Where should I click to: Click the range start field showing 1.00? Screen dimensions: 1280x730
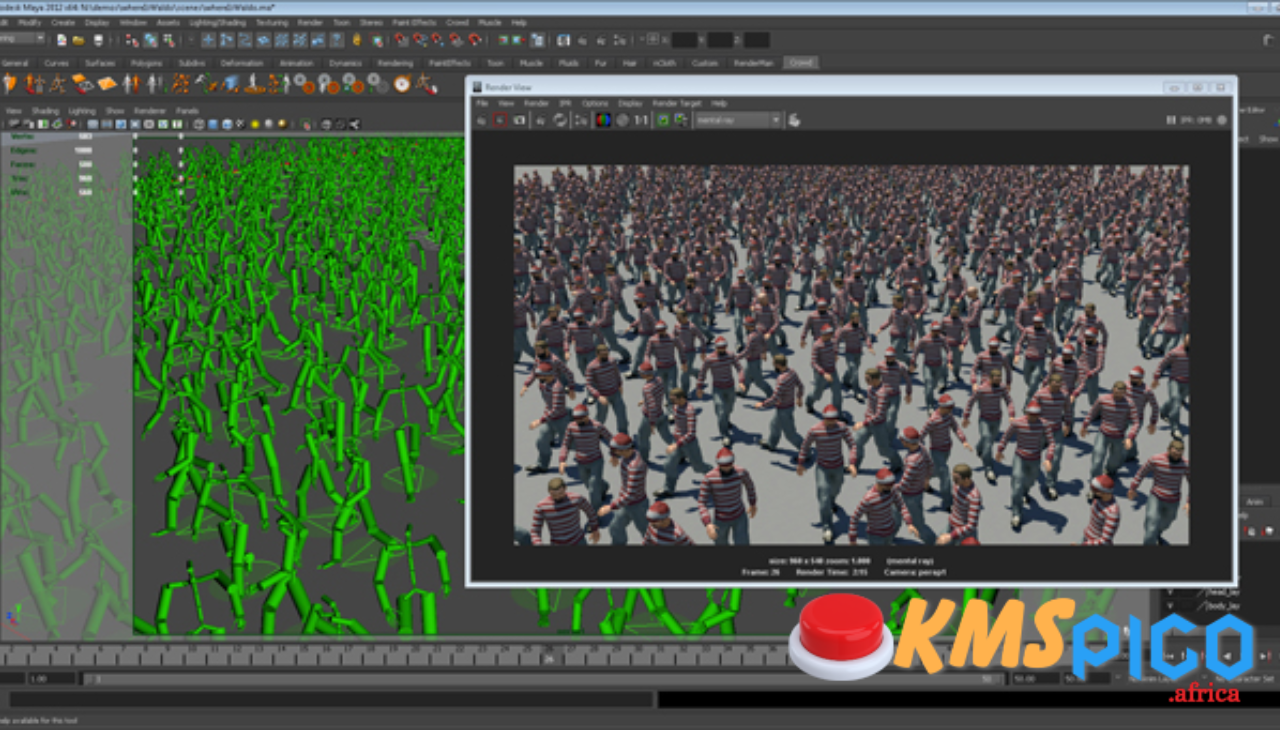point(48,679)
